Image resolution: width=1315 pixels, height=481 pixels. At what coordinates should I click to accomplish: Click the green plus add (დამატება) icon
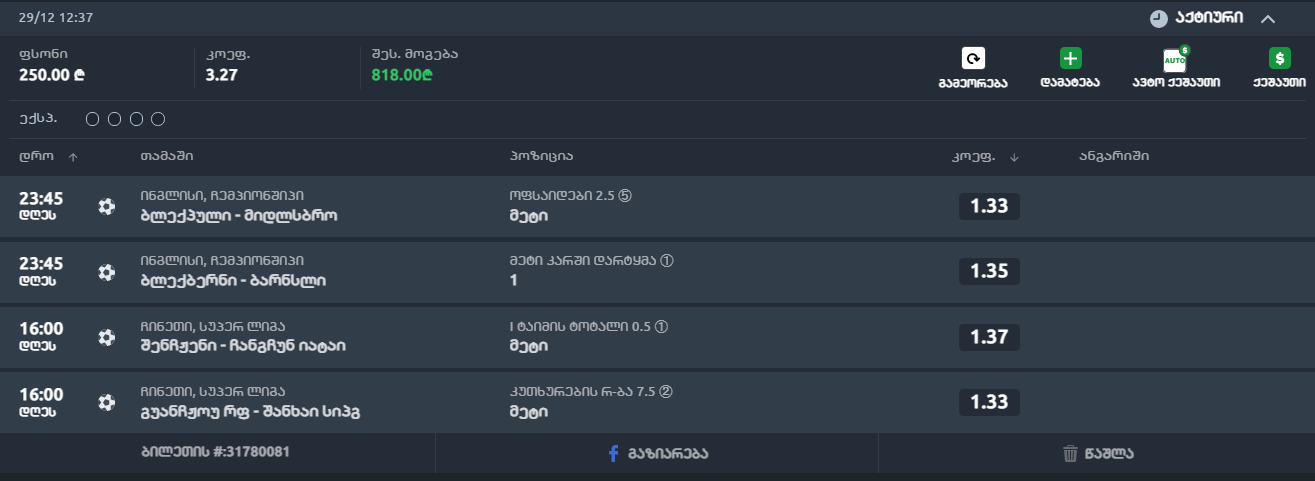tap(1071, 59)
